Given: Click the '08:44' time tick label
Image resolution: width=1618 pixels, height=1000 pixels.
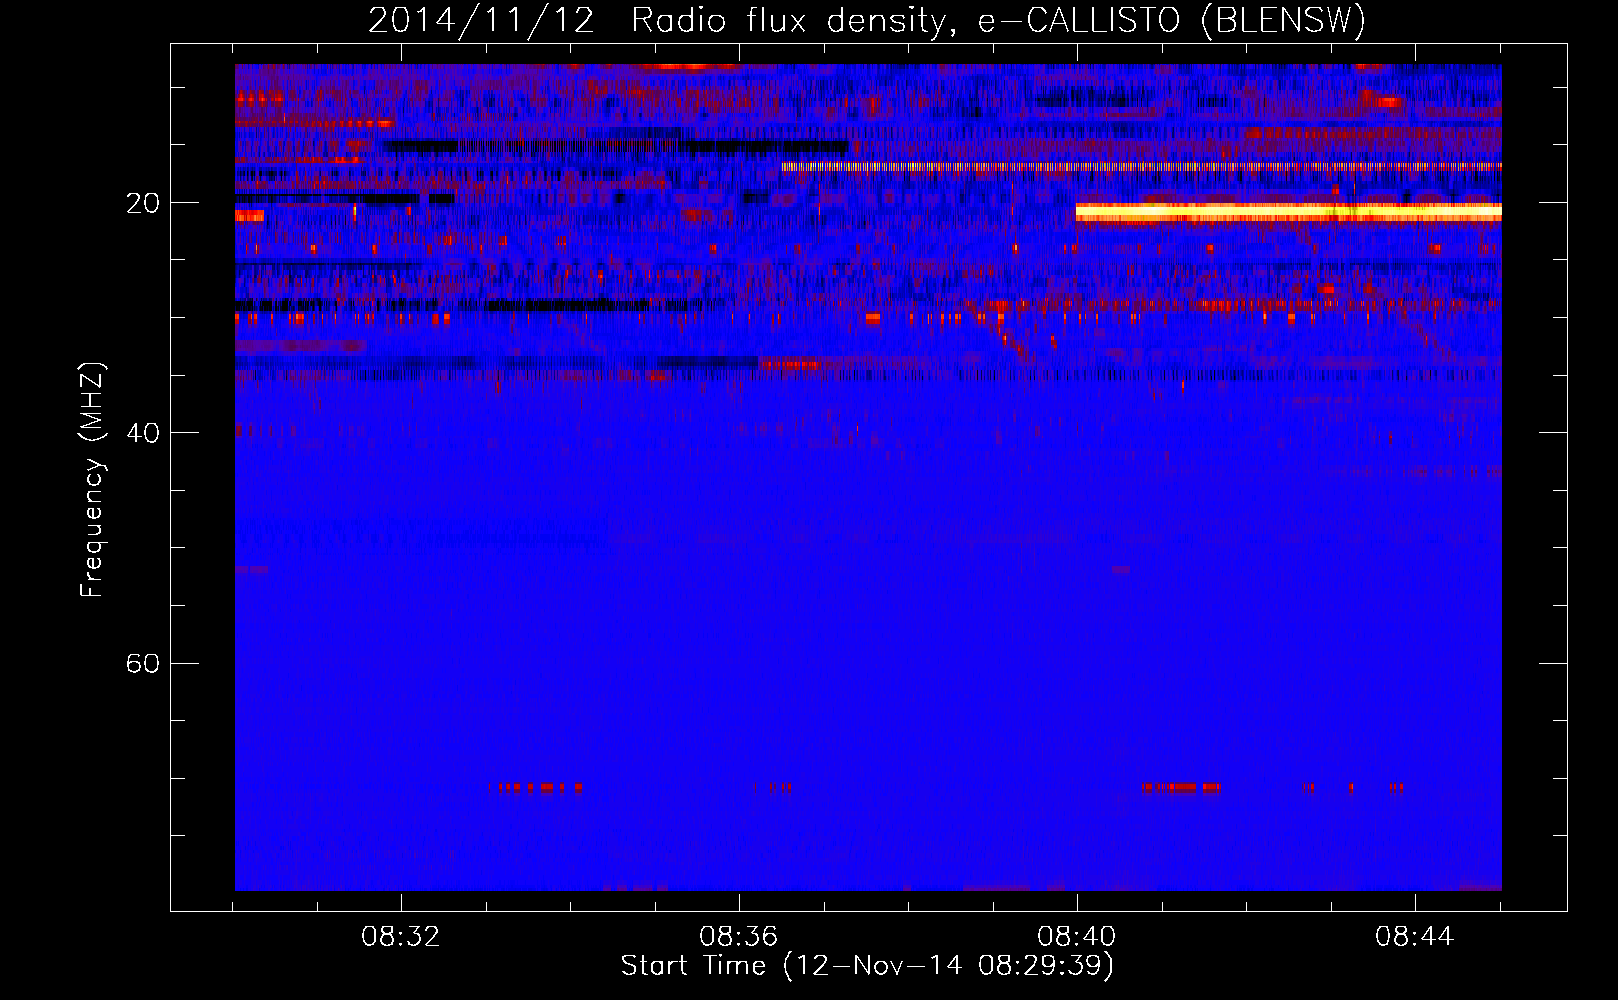Looking at the screenshot, I should coord(1415,937).
